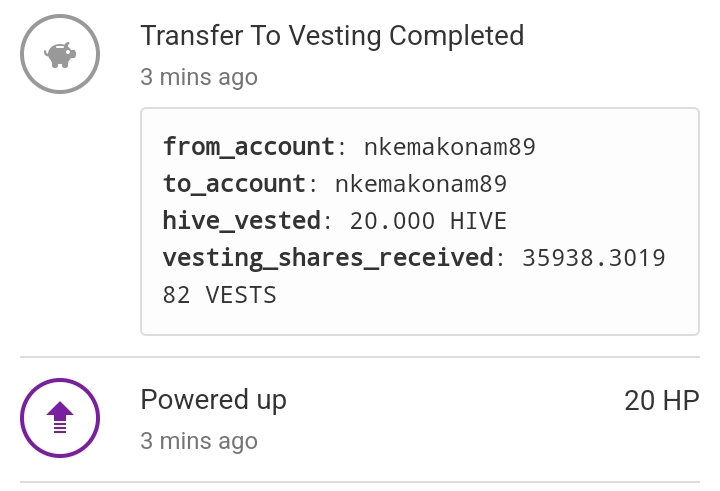720x491 pixels.
Task: Click the piggy bank vesting icon
Action: [x=60, y=55]
